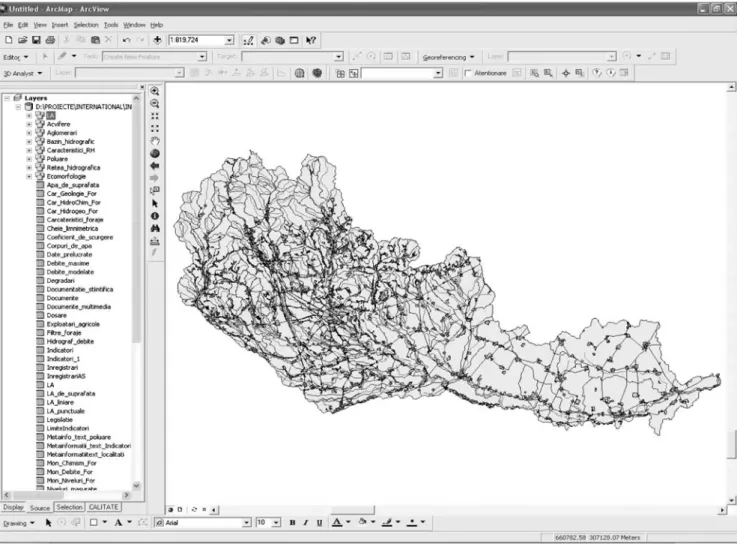Viewport: 737px width, 544px height.
Task: Select the Measure tool
Action: tap(155, 241)
